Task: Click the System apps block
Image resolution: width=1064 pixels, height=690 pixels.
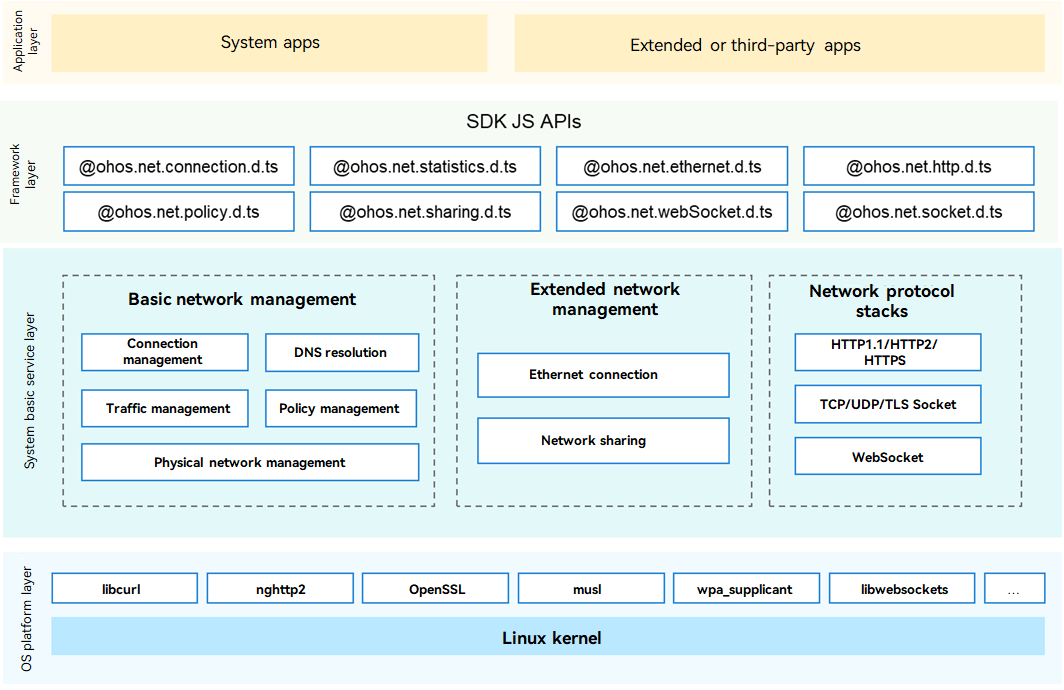Action: 269,43
